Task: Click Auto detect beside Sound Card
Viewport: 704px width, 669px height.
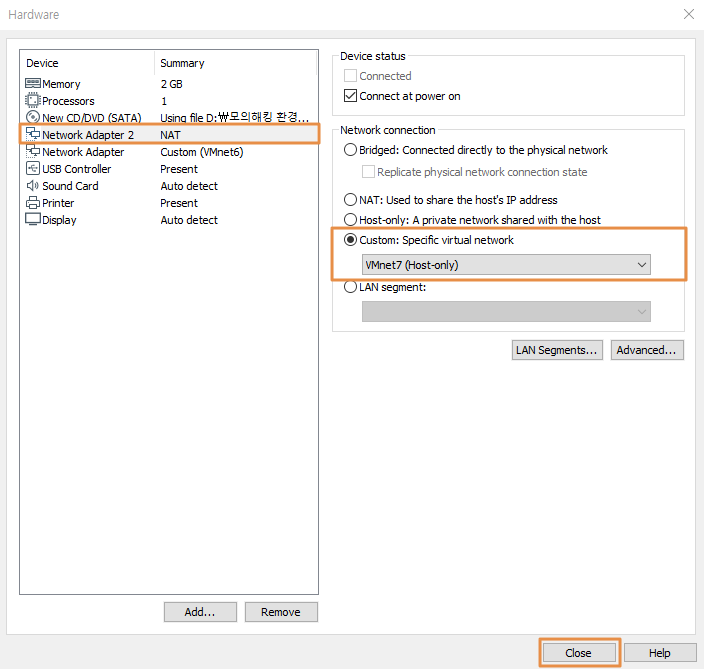Action: pos(189,186)
